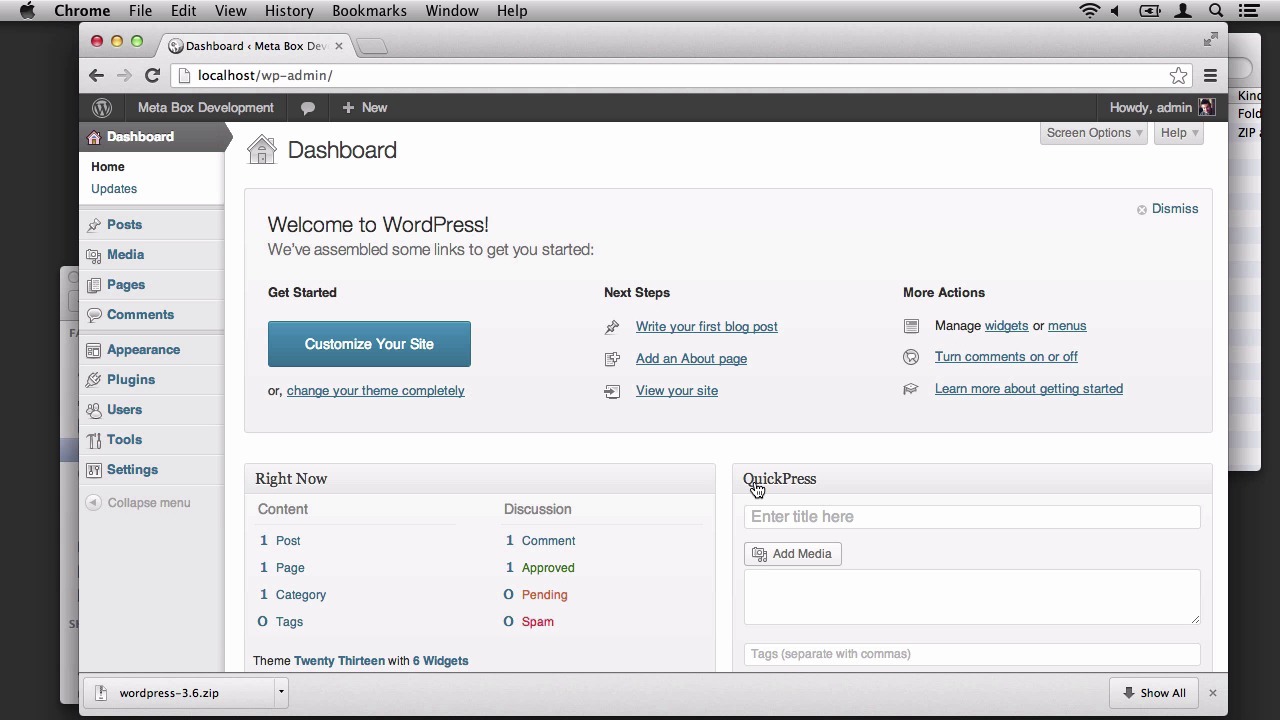Click the Apple menu icon
The height and width of the screenshot is (720, 1280).
click(x=27, y=11)
